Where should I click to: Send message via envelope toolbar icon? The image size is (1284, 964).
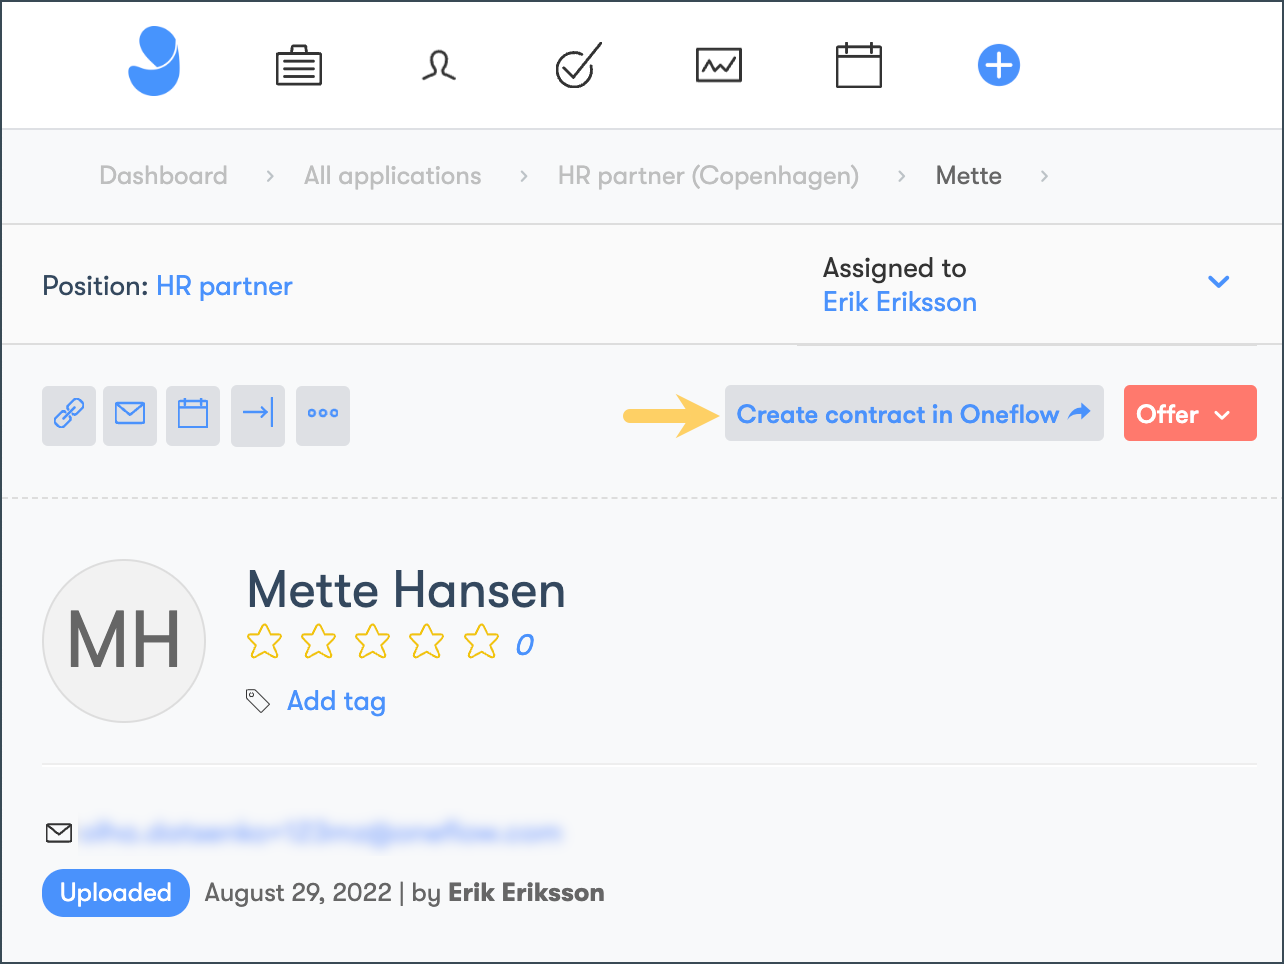130,415
